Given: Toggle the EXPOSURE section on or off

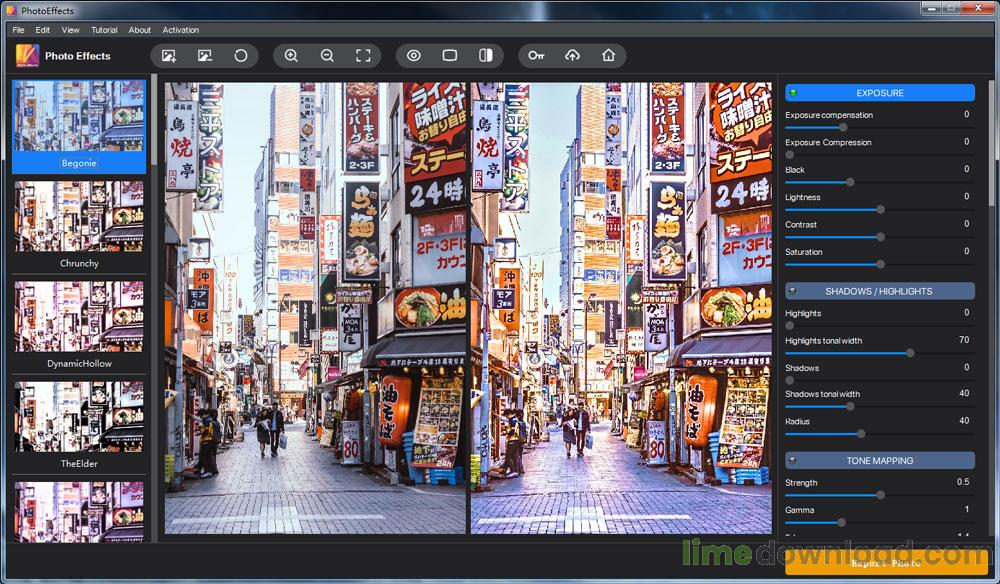Looking at the screenshot, I should 879,92.
